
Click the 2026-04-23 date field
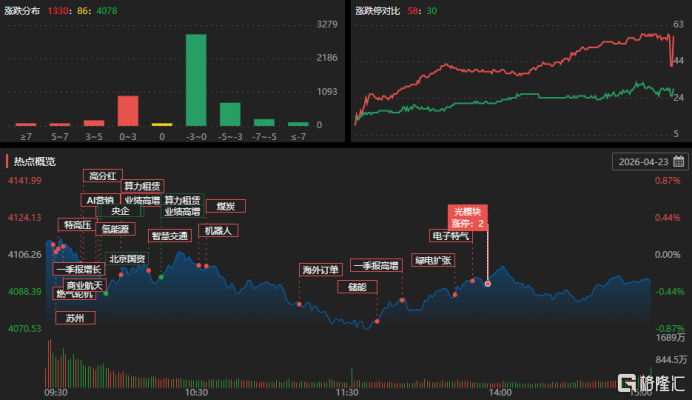click(x=644, y=161)
